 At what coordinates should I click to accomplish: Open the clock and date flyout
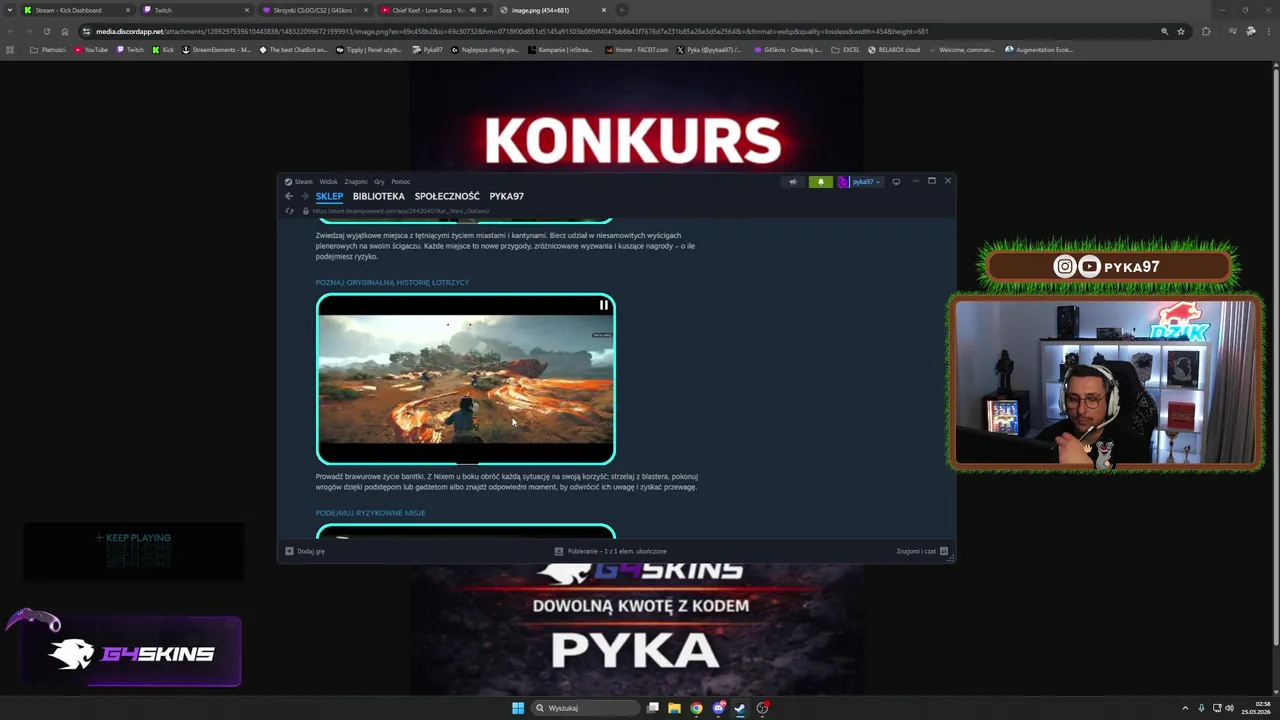(1255, 708)
